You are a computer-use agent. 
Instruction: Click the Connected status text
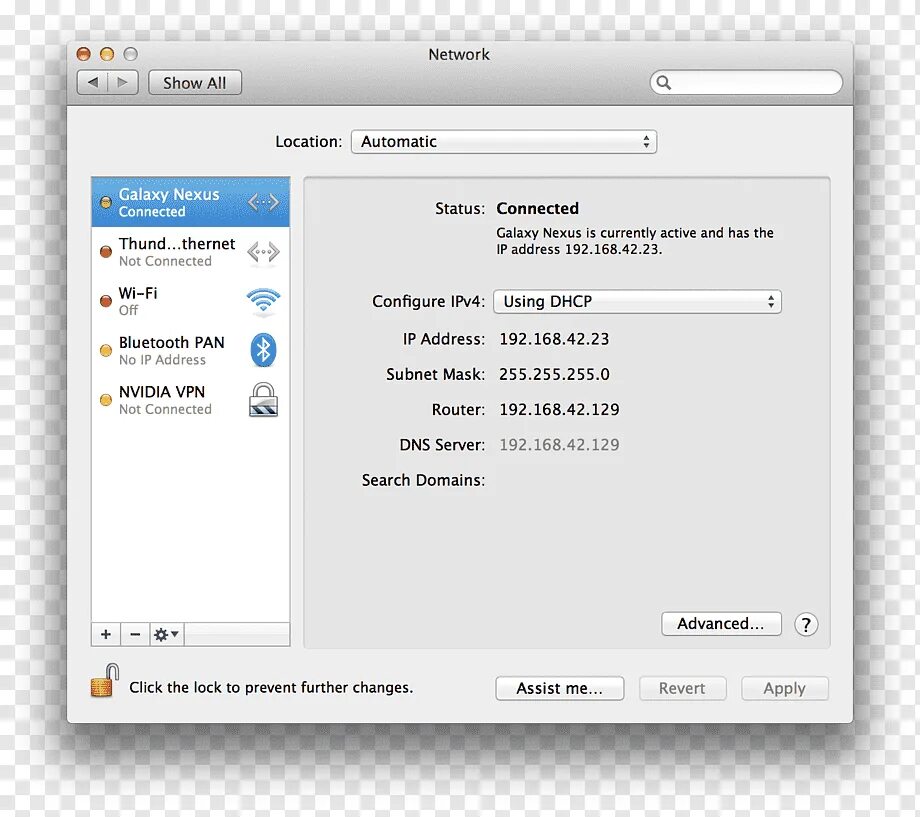tap(537, 208)
